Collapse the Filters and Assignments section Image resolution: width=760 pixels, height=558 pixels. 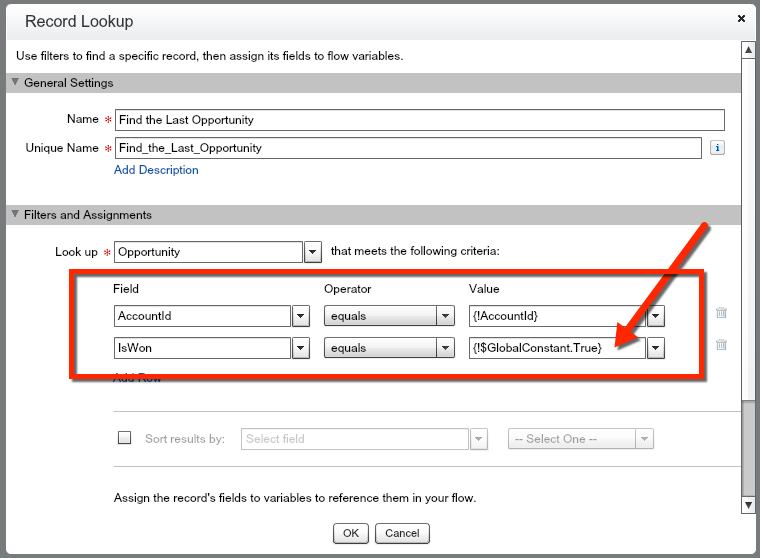[15, 214]
